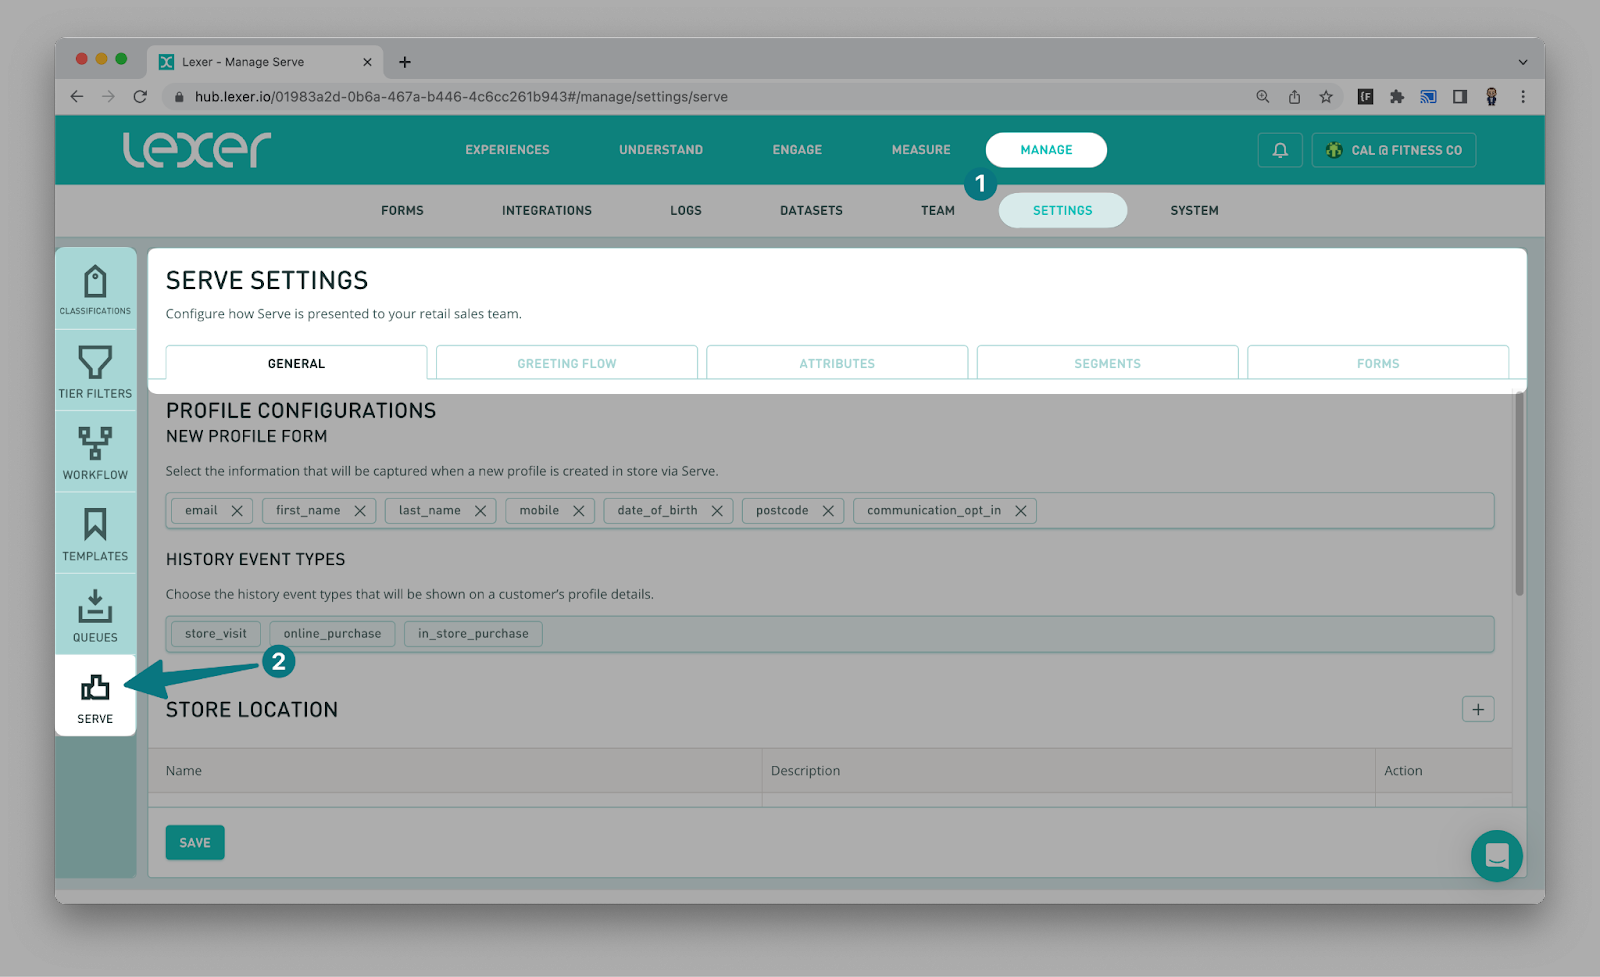
Task: Open the Segments tab
Action: (x=1107, y=362)
